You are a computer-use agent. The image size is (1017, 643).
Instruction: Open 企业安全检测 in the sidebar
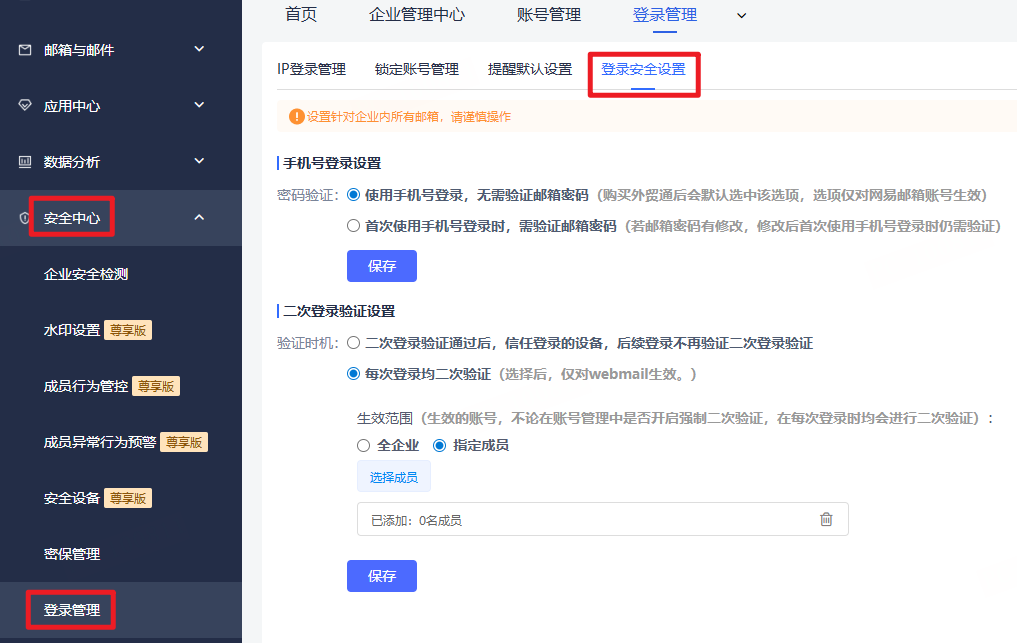(86, 274)
